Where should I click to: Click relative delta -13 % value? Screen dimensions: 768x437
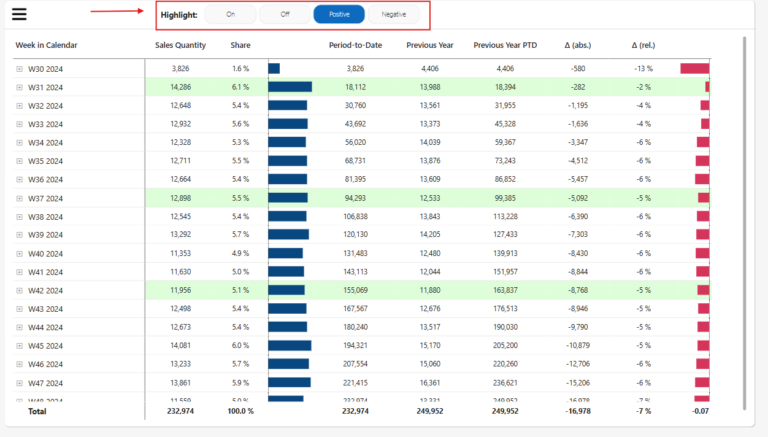(643, 69)
